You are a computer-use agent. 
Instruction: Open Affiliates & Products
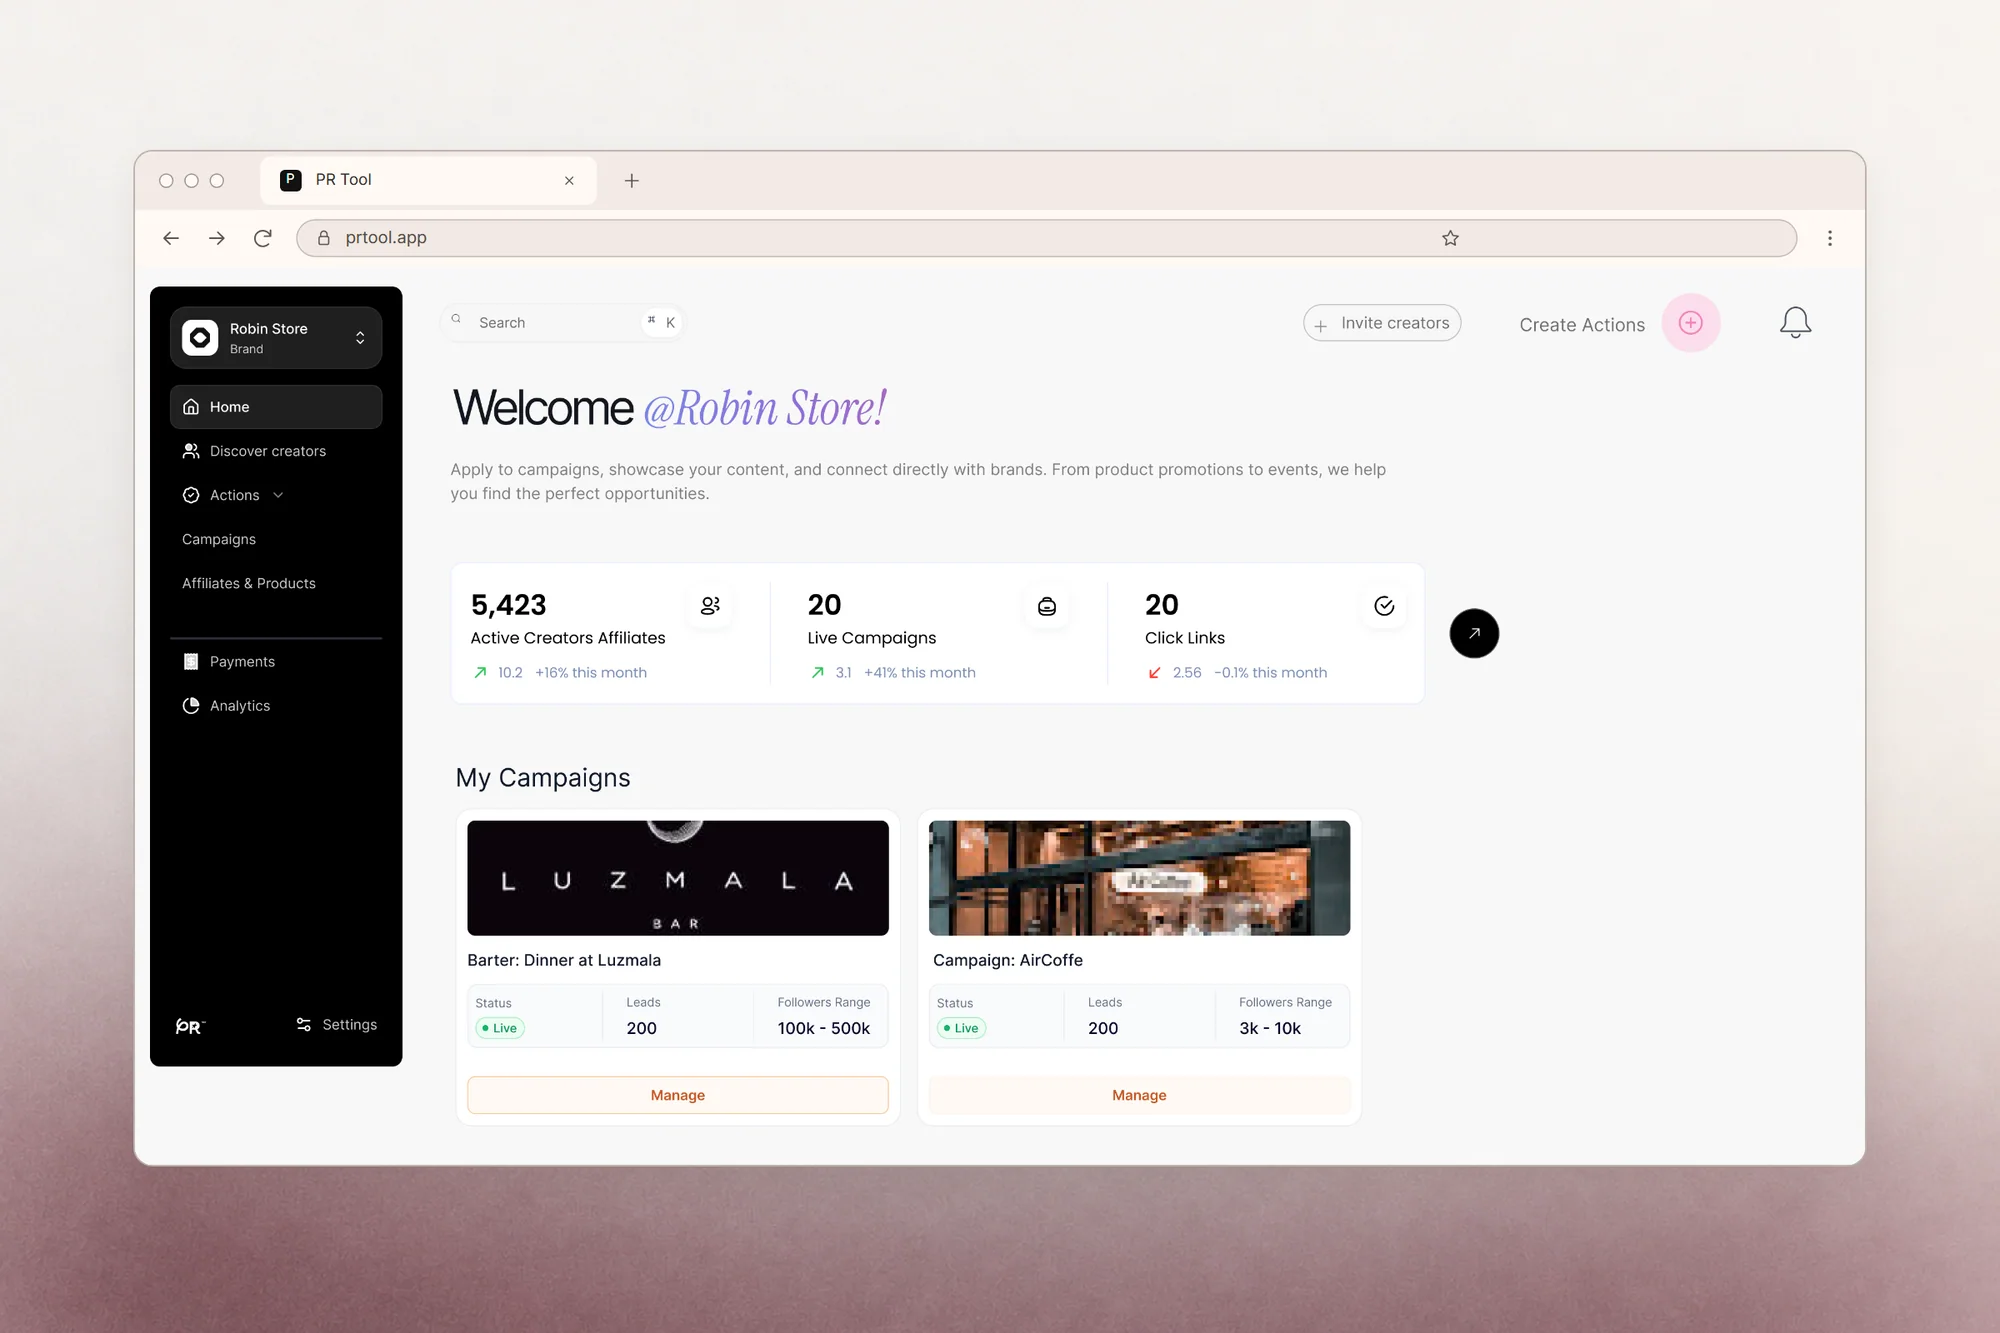[249, 583]
